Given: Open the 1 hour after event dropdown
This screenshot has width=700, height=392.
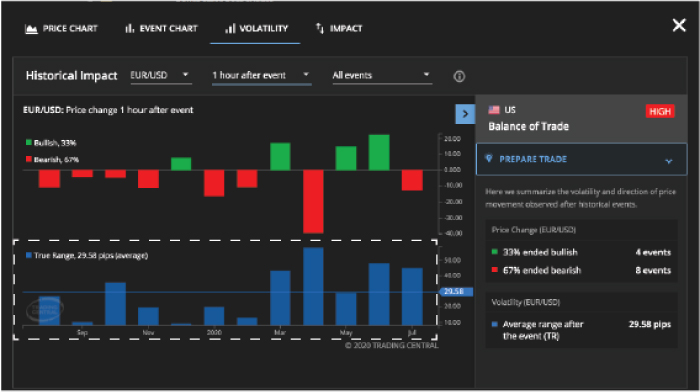Looking at the screenshot, I should tap(261, 75).
